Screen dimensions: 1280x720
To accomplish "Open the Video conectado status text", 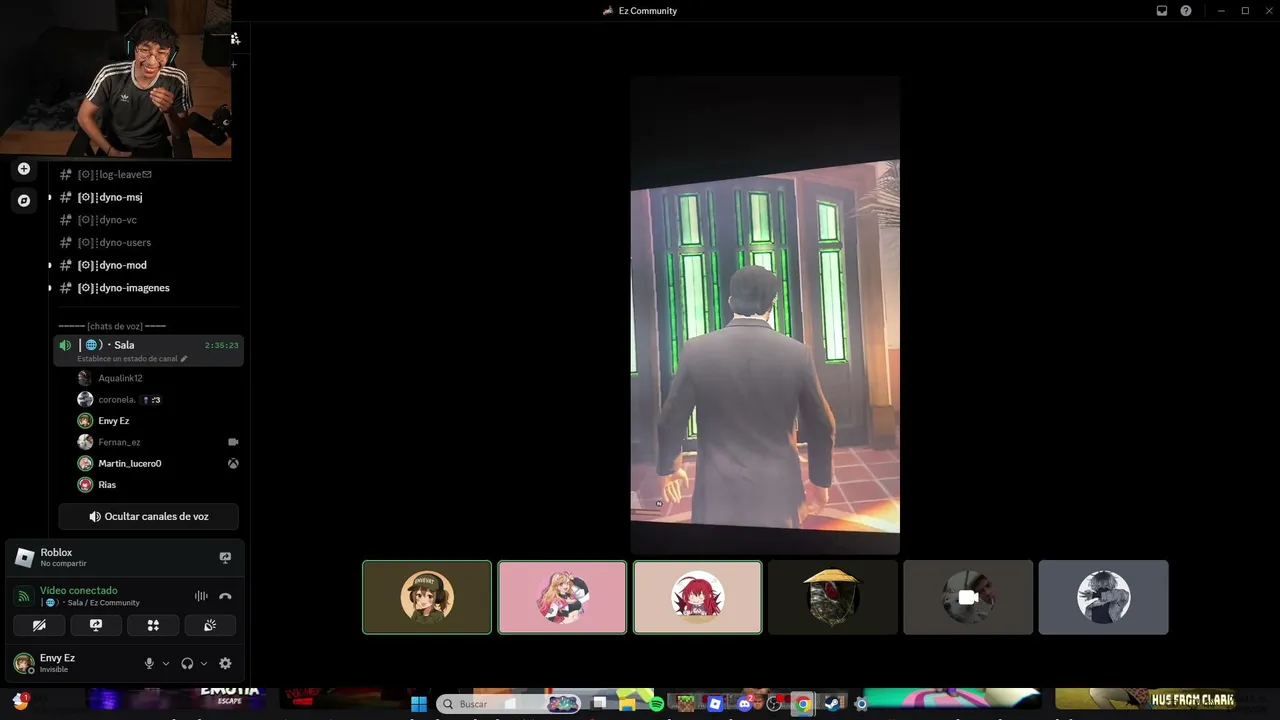I will pos(79,591).
